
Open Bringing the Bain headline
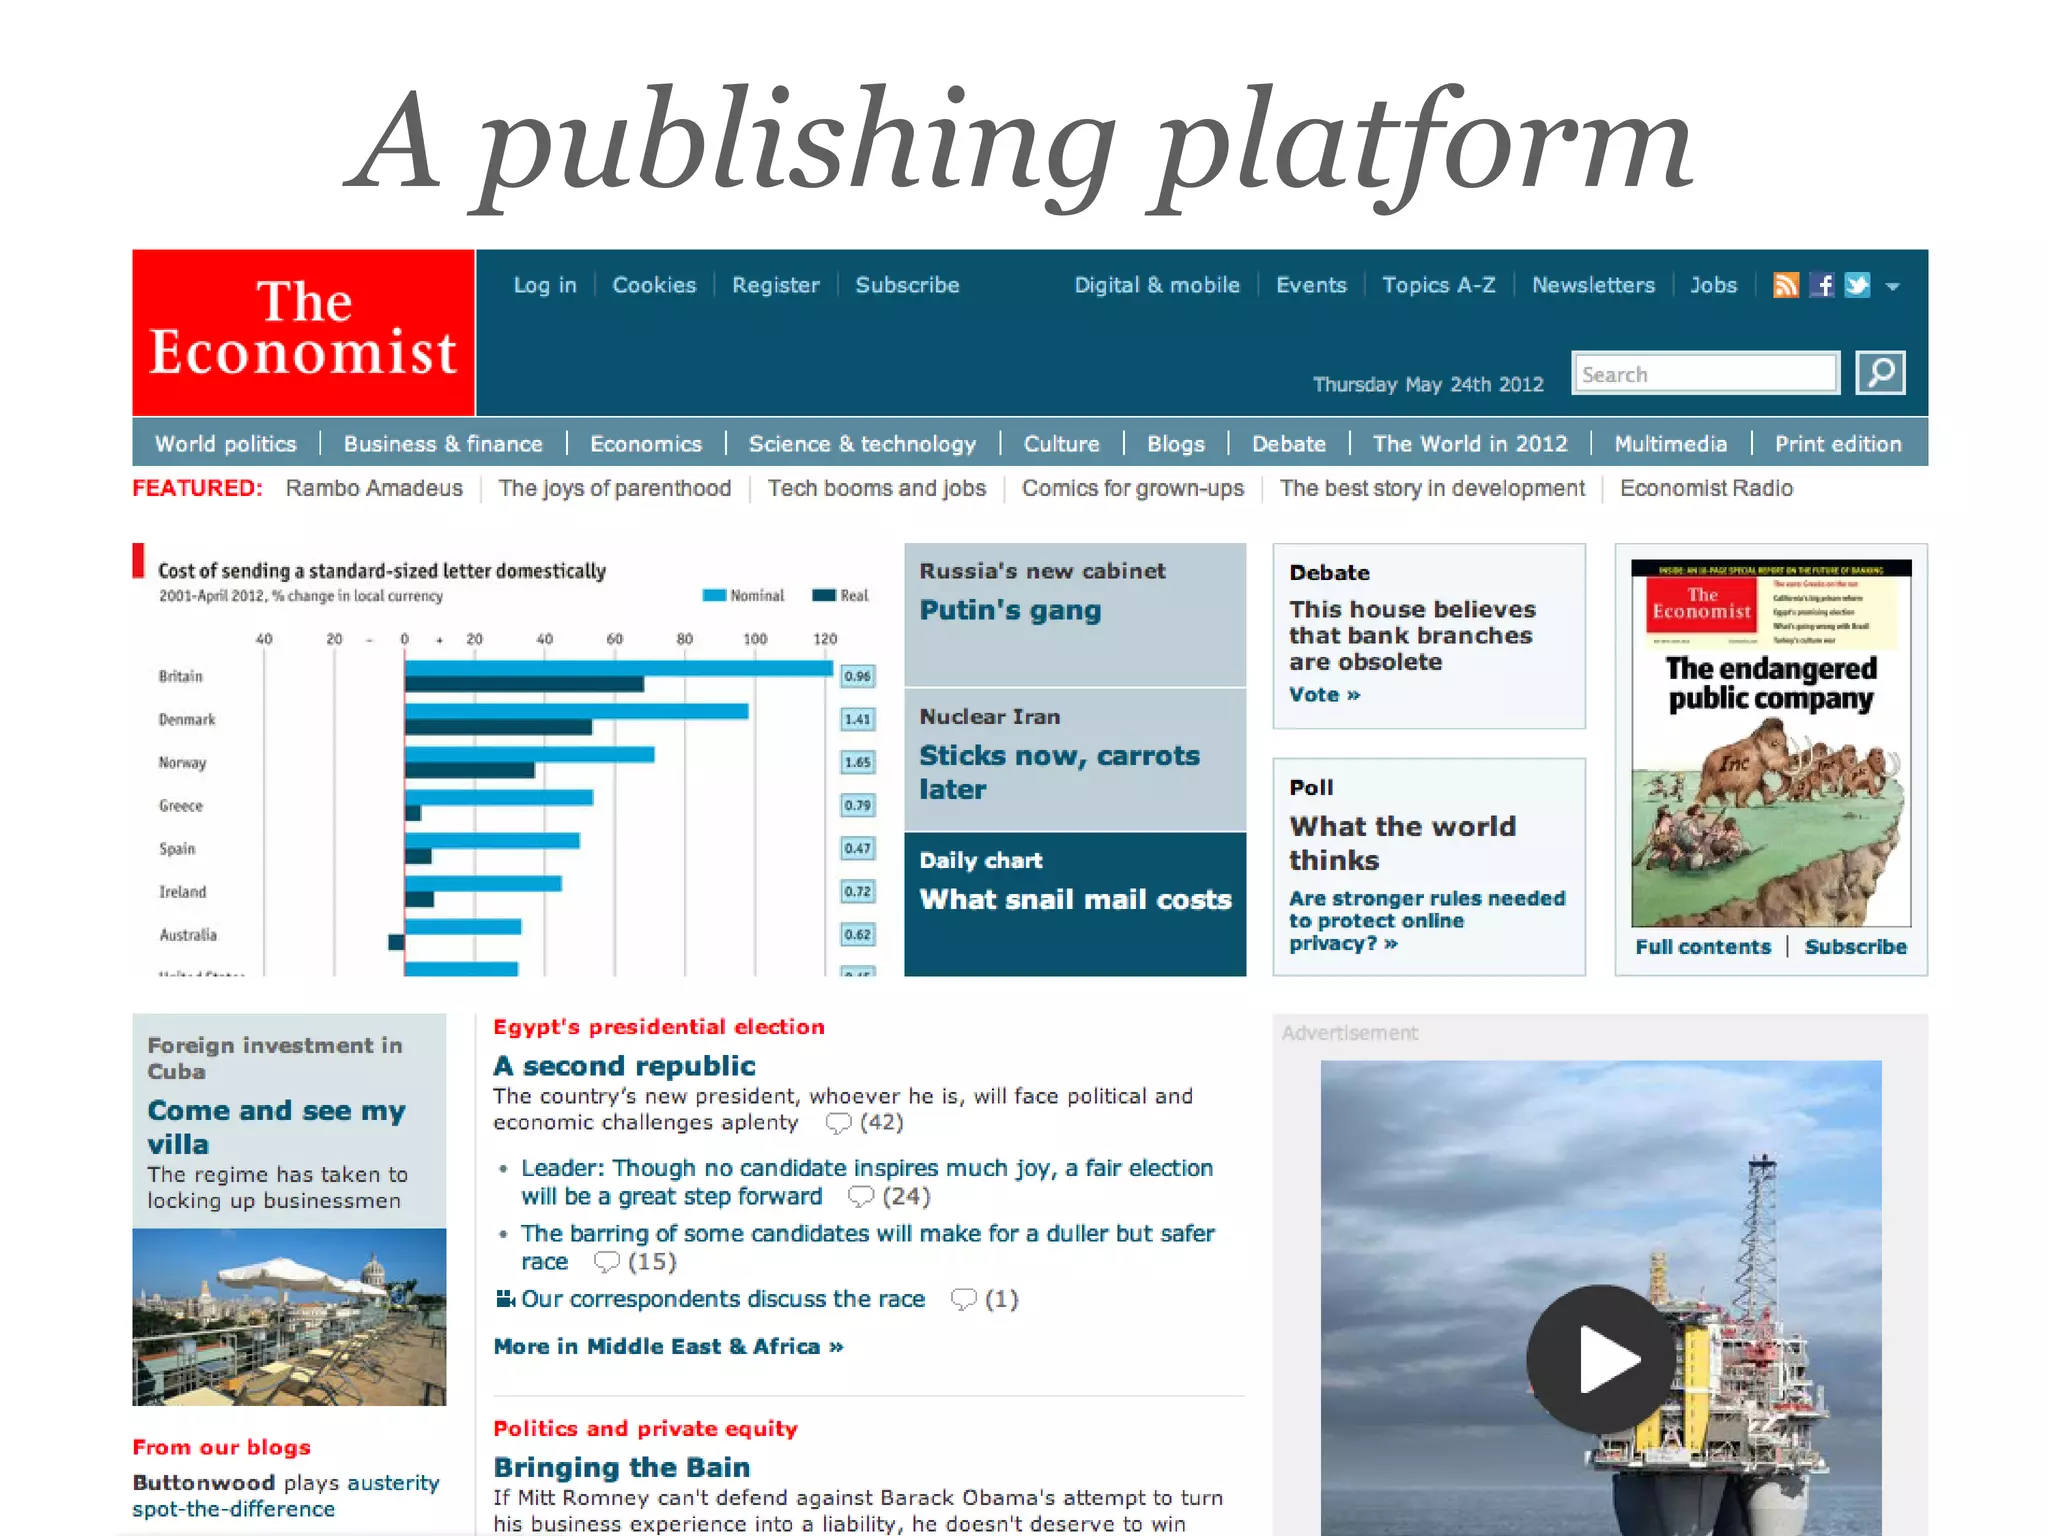(x=621, y=1467)
